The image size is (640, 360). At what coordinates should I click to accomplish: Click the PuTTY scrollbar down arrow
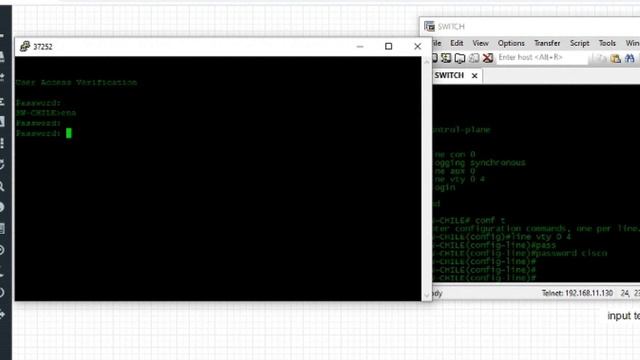click(427, 296)
